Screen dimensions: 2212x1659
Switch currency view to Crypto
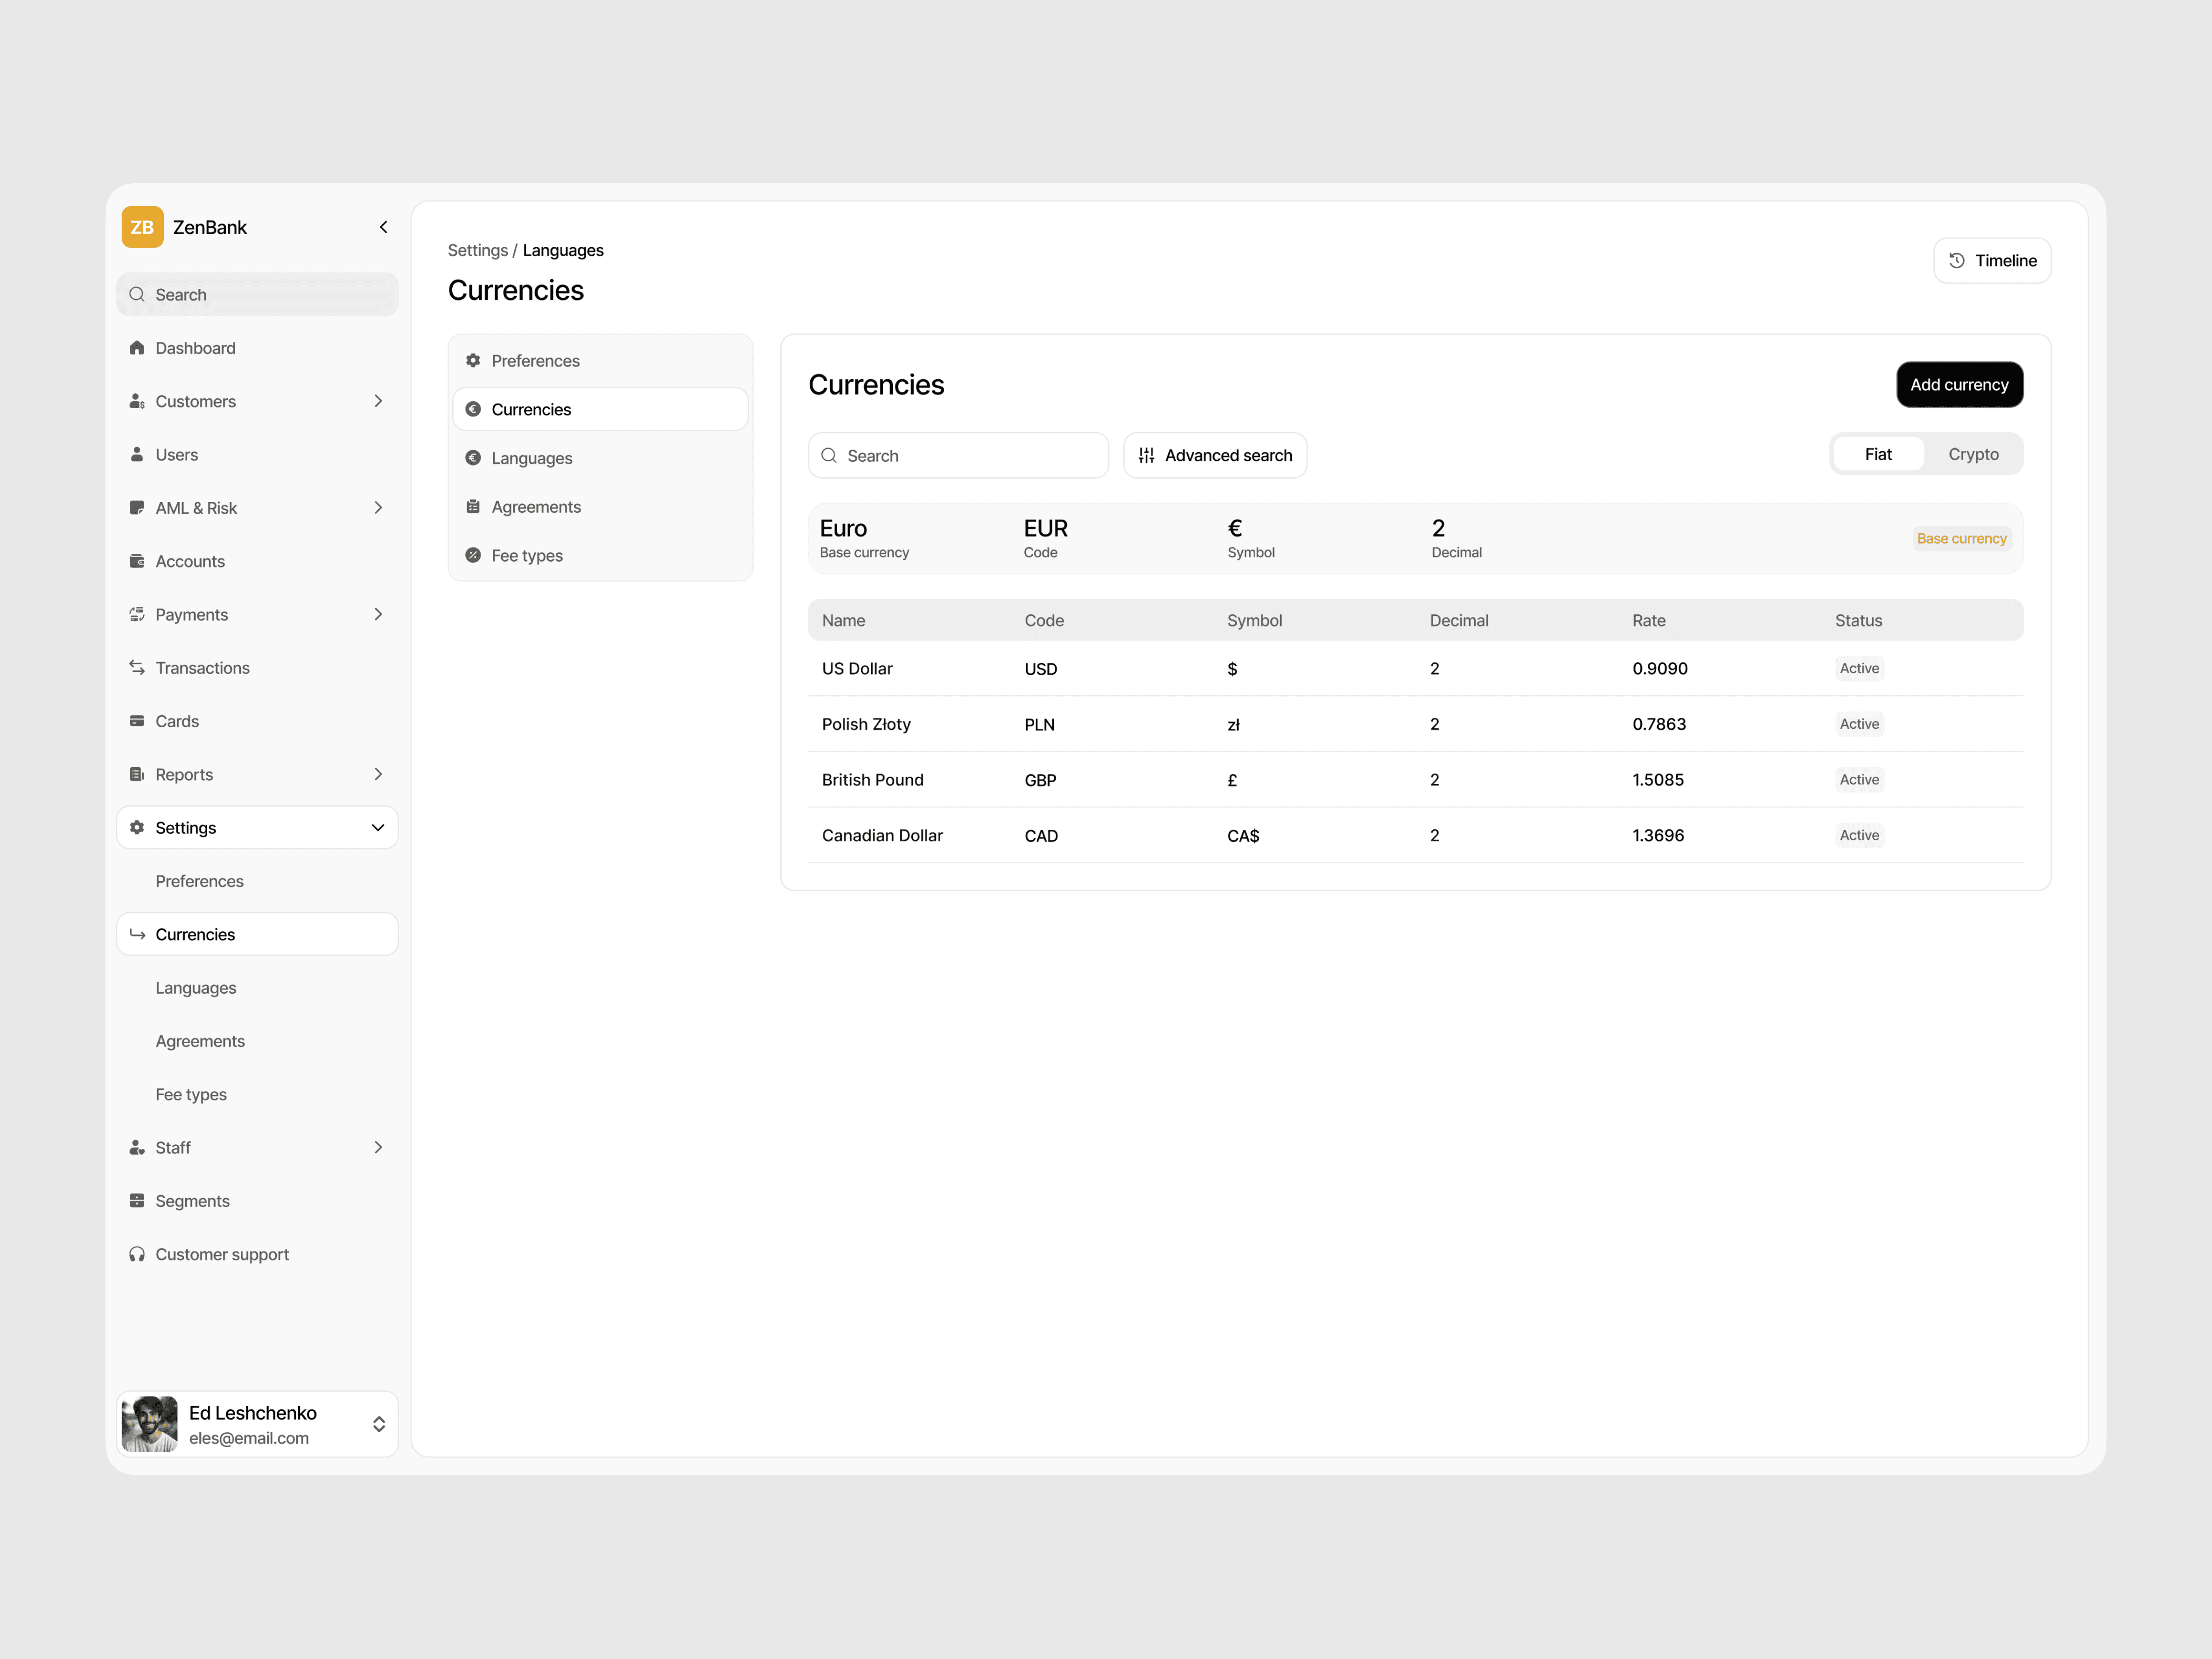point(1973,454)
